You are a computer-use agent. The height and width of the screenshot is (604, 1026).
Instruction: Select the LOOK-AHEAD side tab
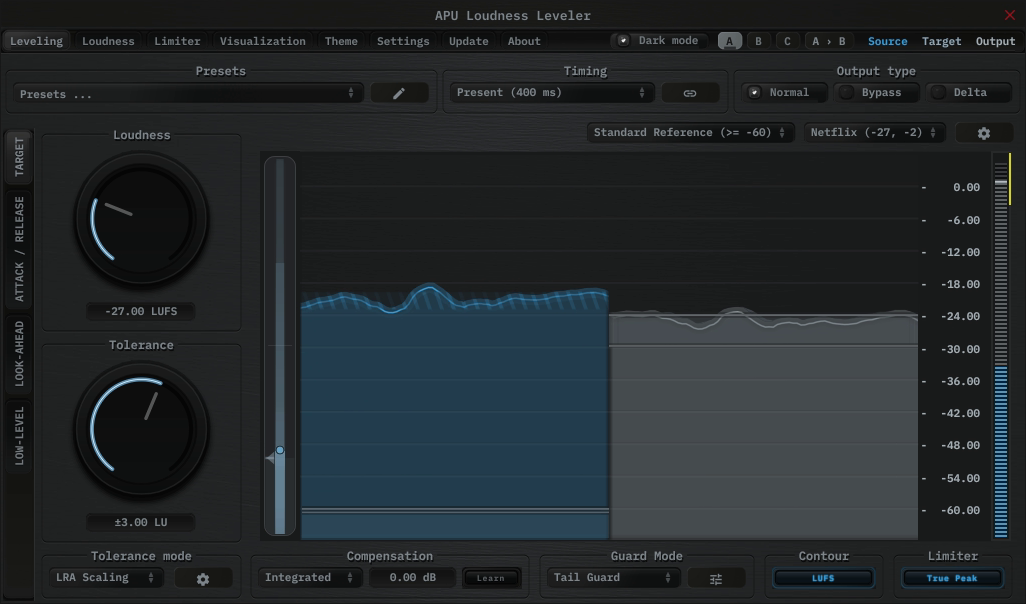click(19, 353)
